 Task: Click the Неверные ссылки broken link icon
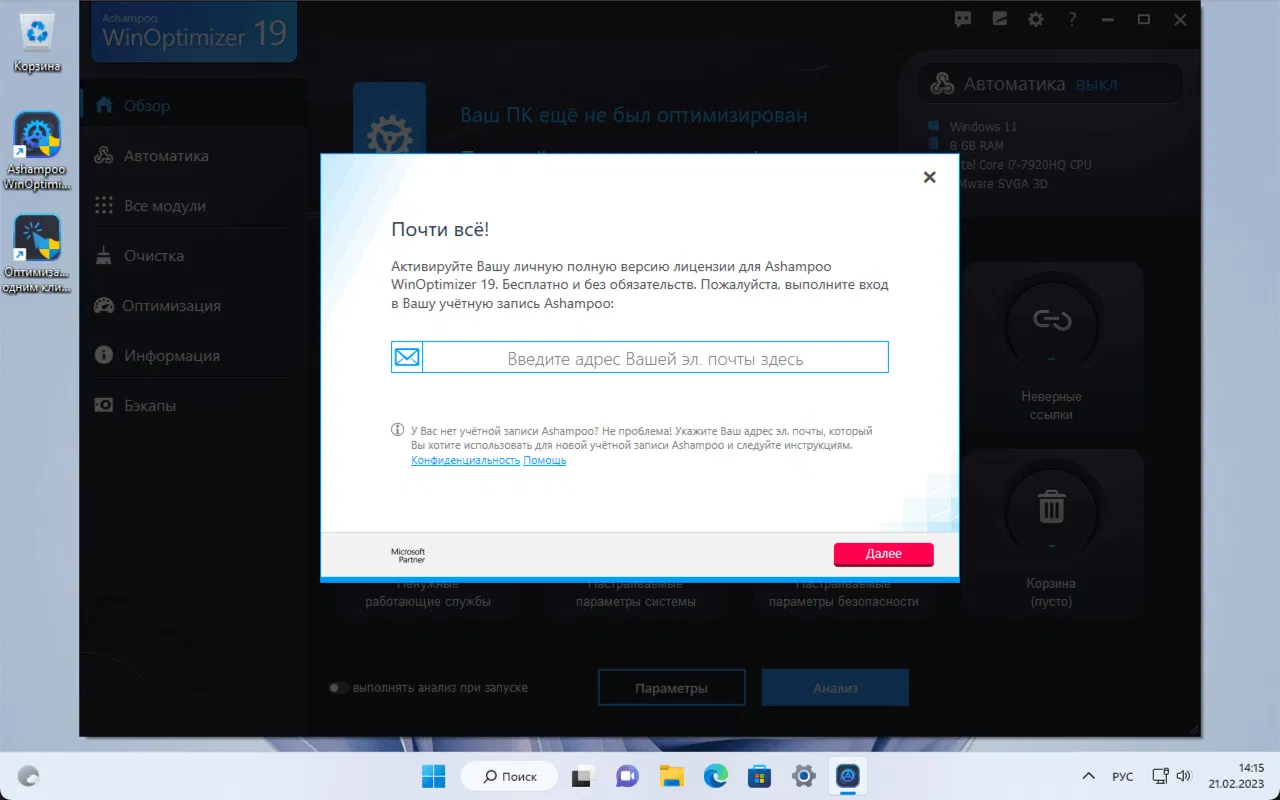coord(1051,320)
